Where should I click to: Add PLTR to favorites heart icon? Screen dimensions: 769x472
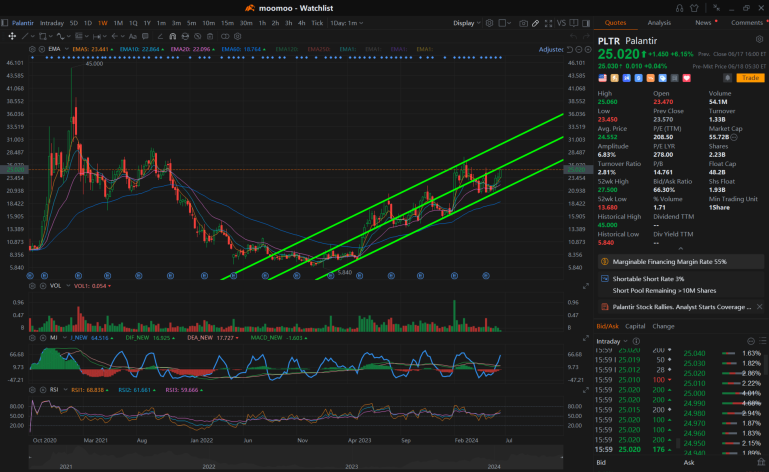coord(687,78)
